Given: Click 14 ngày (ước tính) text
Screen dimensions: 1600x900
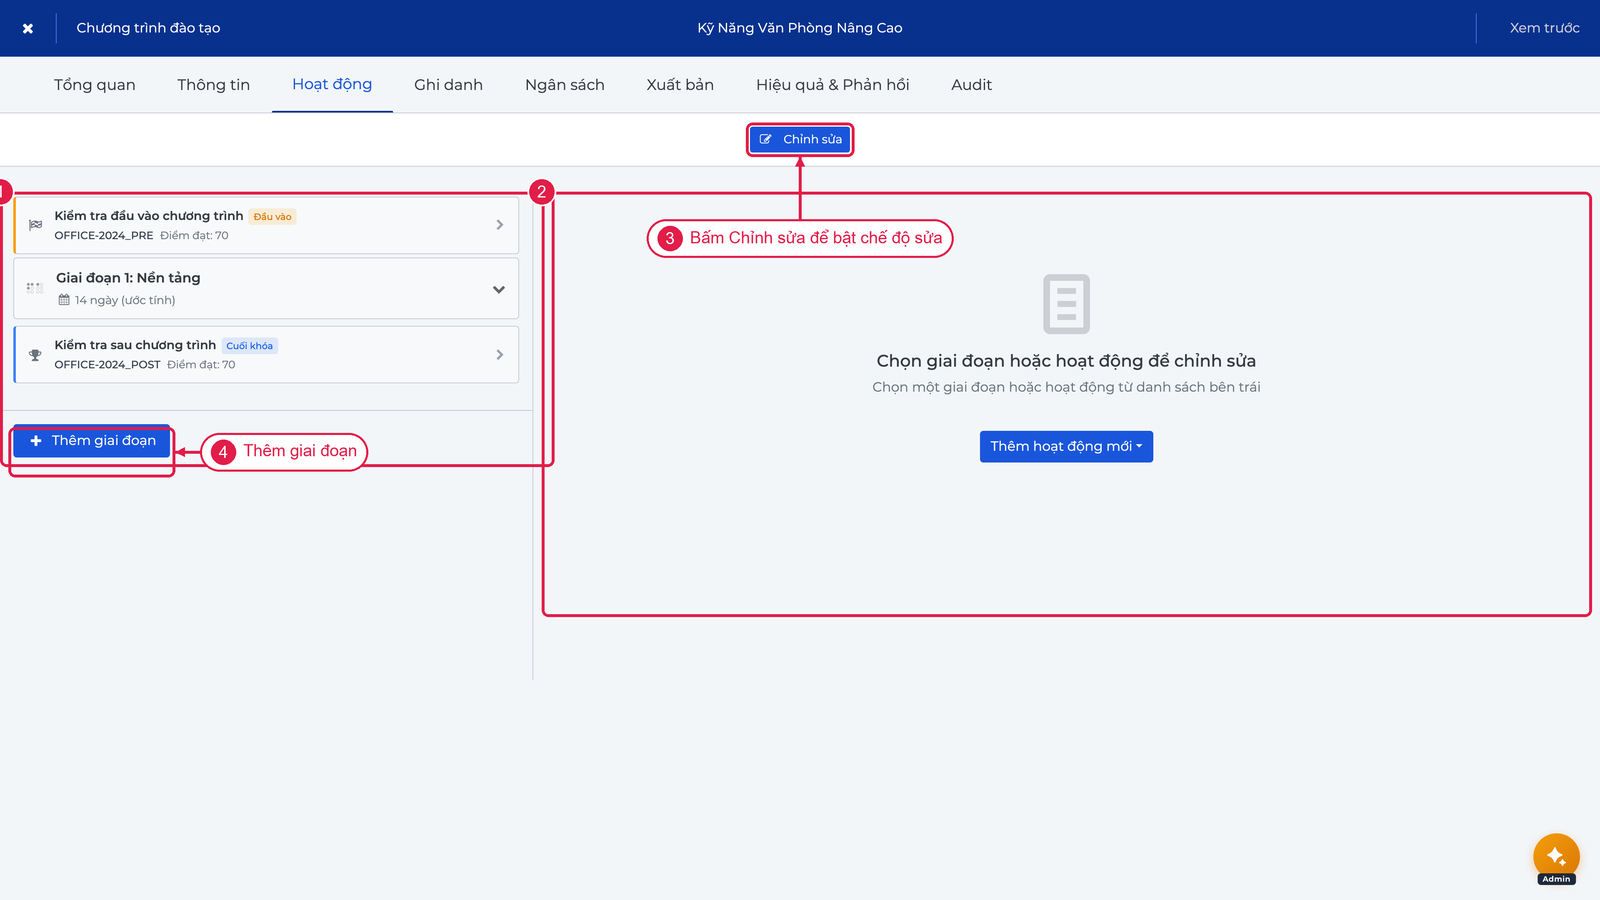Looking at the screenshot, I should 125,300.
